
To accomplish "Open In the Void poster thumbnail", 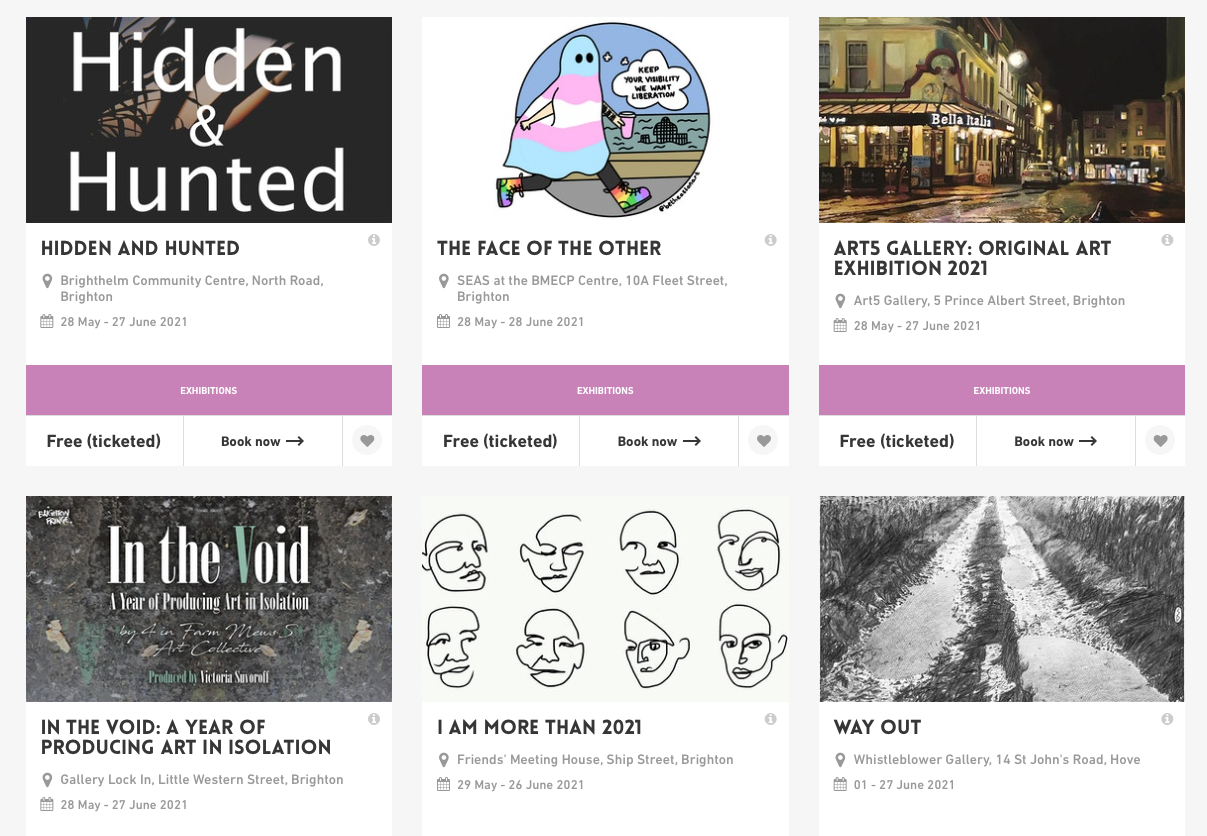I will tap(209, 599).
